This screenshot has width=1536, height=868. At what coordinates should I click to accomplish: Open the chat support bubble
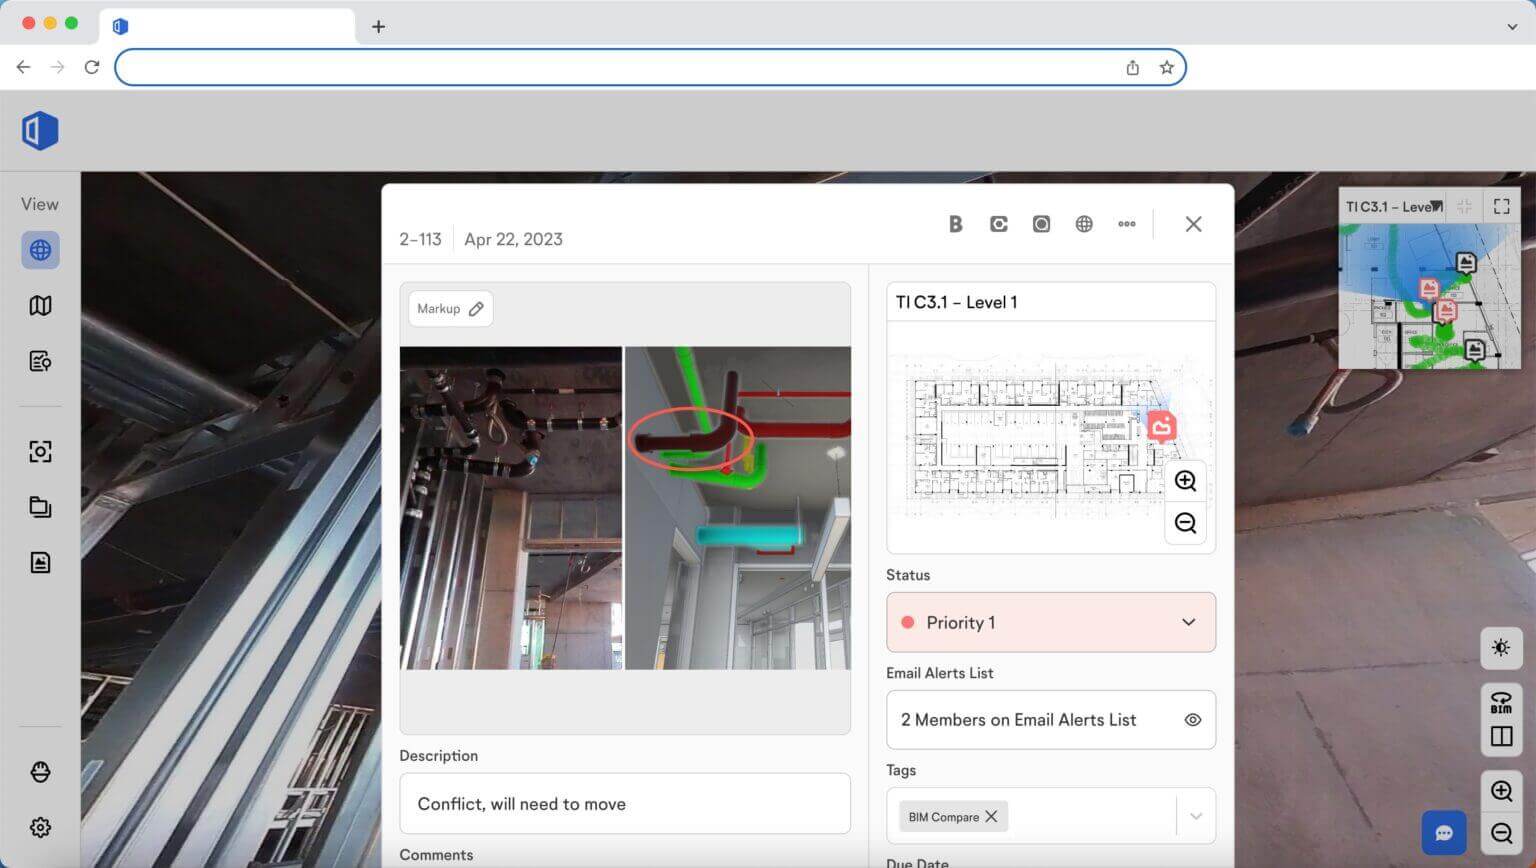(x=1443, y=833)
